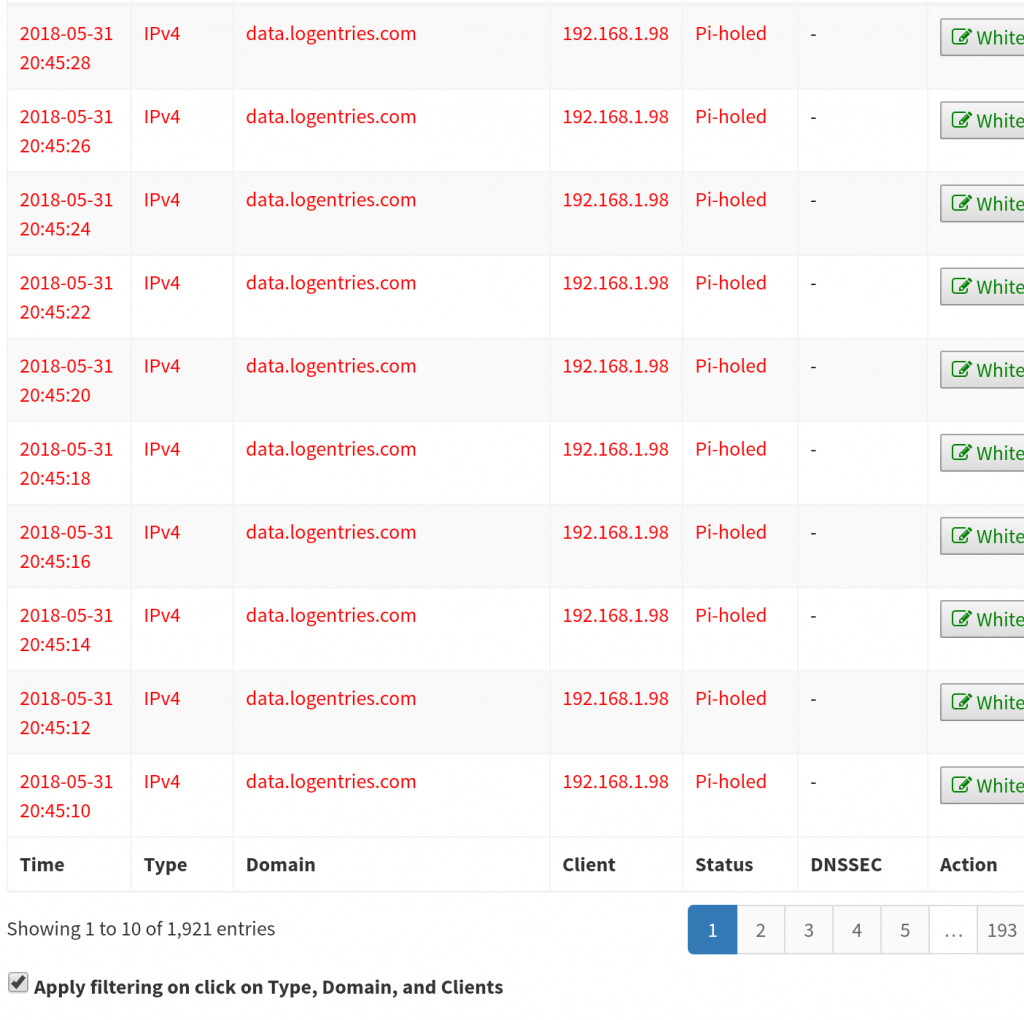Viewport: 1024px width, 1020px height.
Task: Go to page 2 of query log
Action: coord(760,930)
